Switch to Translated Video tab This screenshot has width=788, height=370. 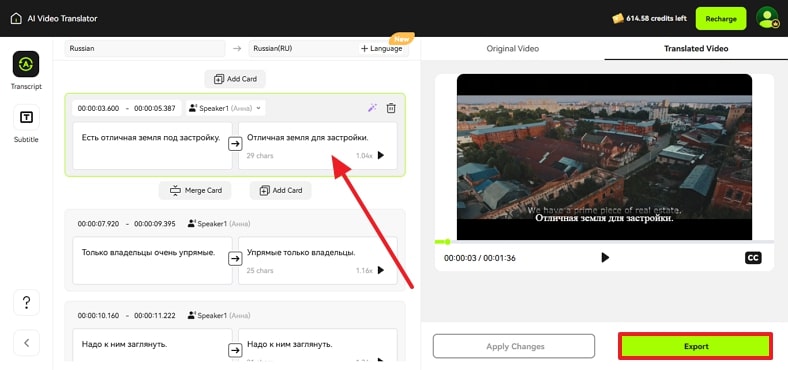click(x=696, y=49)
